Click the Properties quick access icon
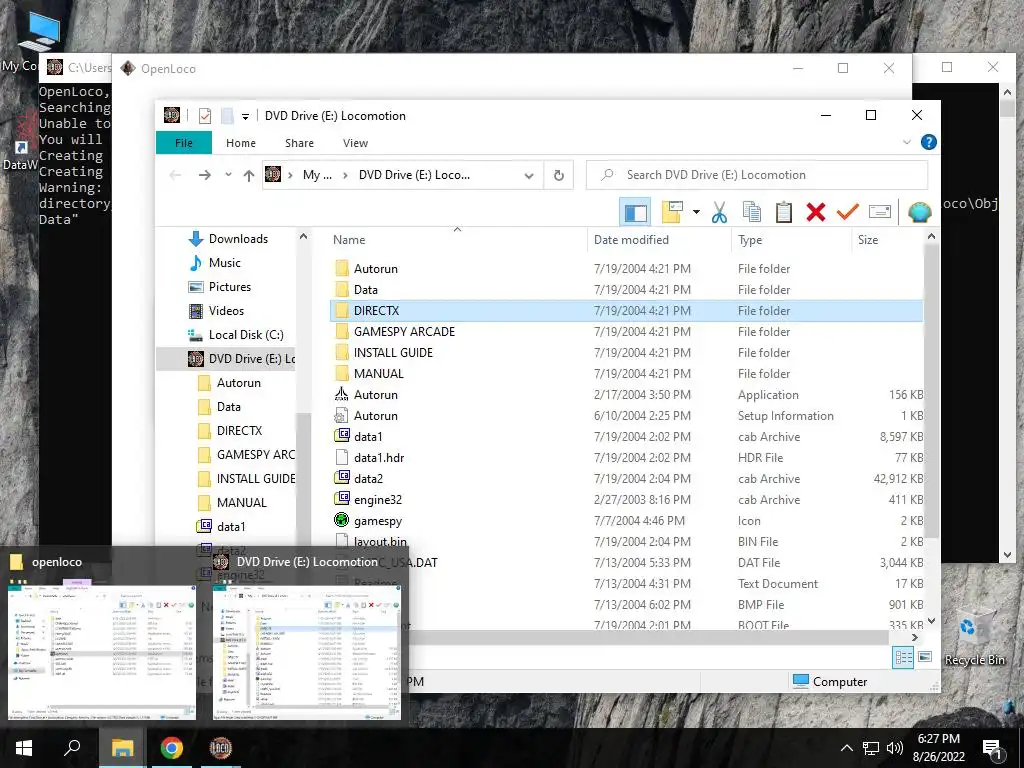Screen dimensions: 1024x768 click(x=205, y=116)
